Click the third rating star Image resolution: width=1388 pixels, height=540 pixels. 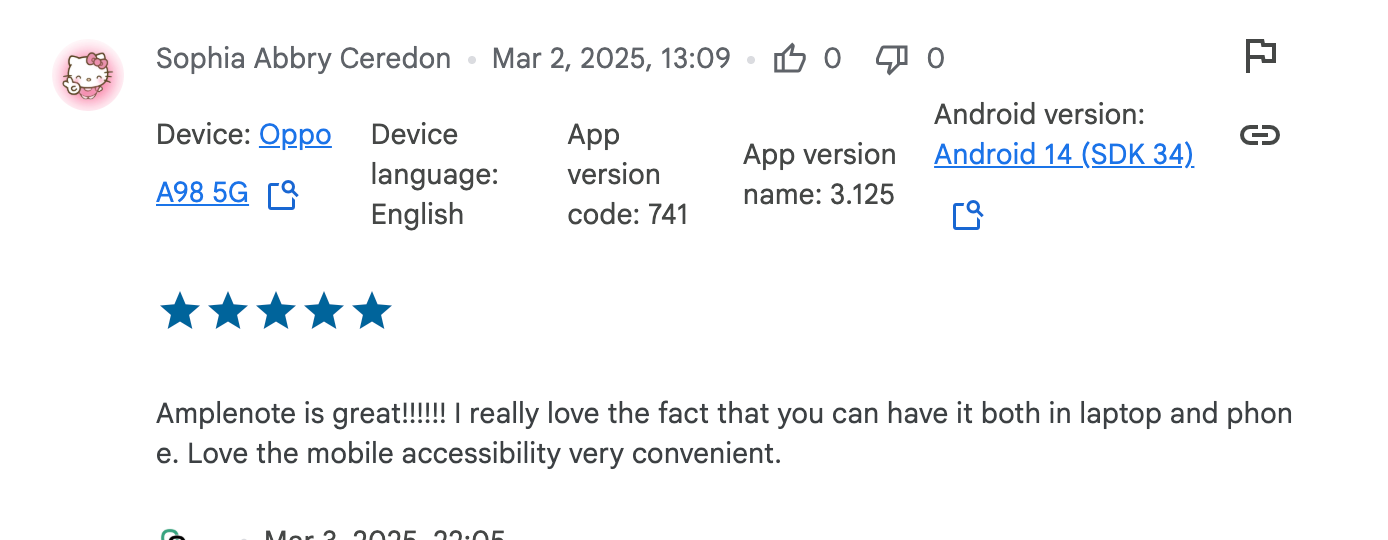[276, 312]
